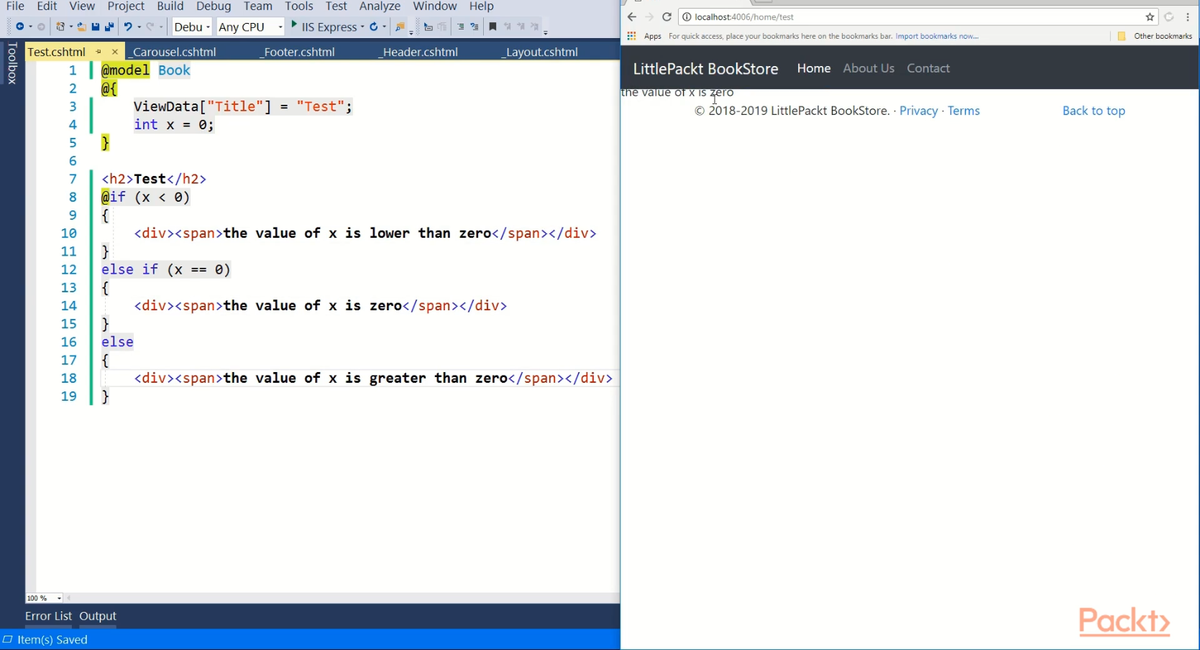Bookmark this page with the star icon
The height and width of the screenshot is (650, 1200).
(1150, 17)
